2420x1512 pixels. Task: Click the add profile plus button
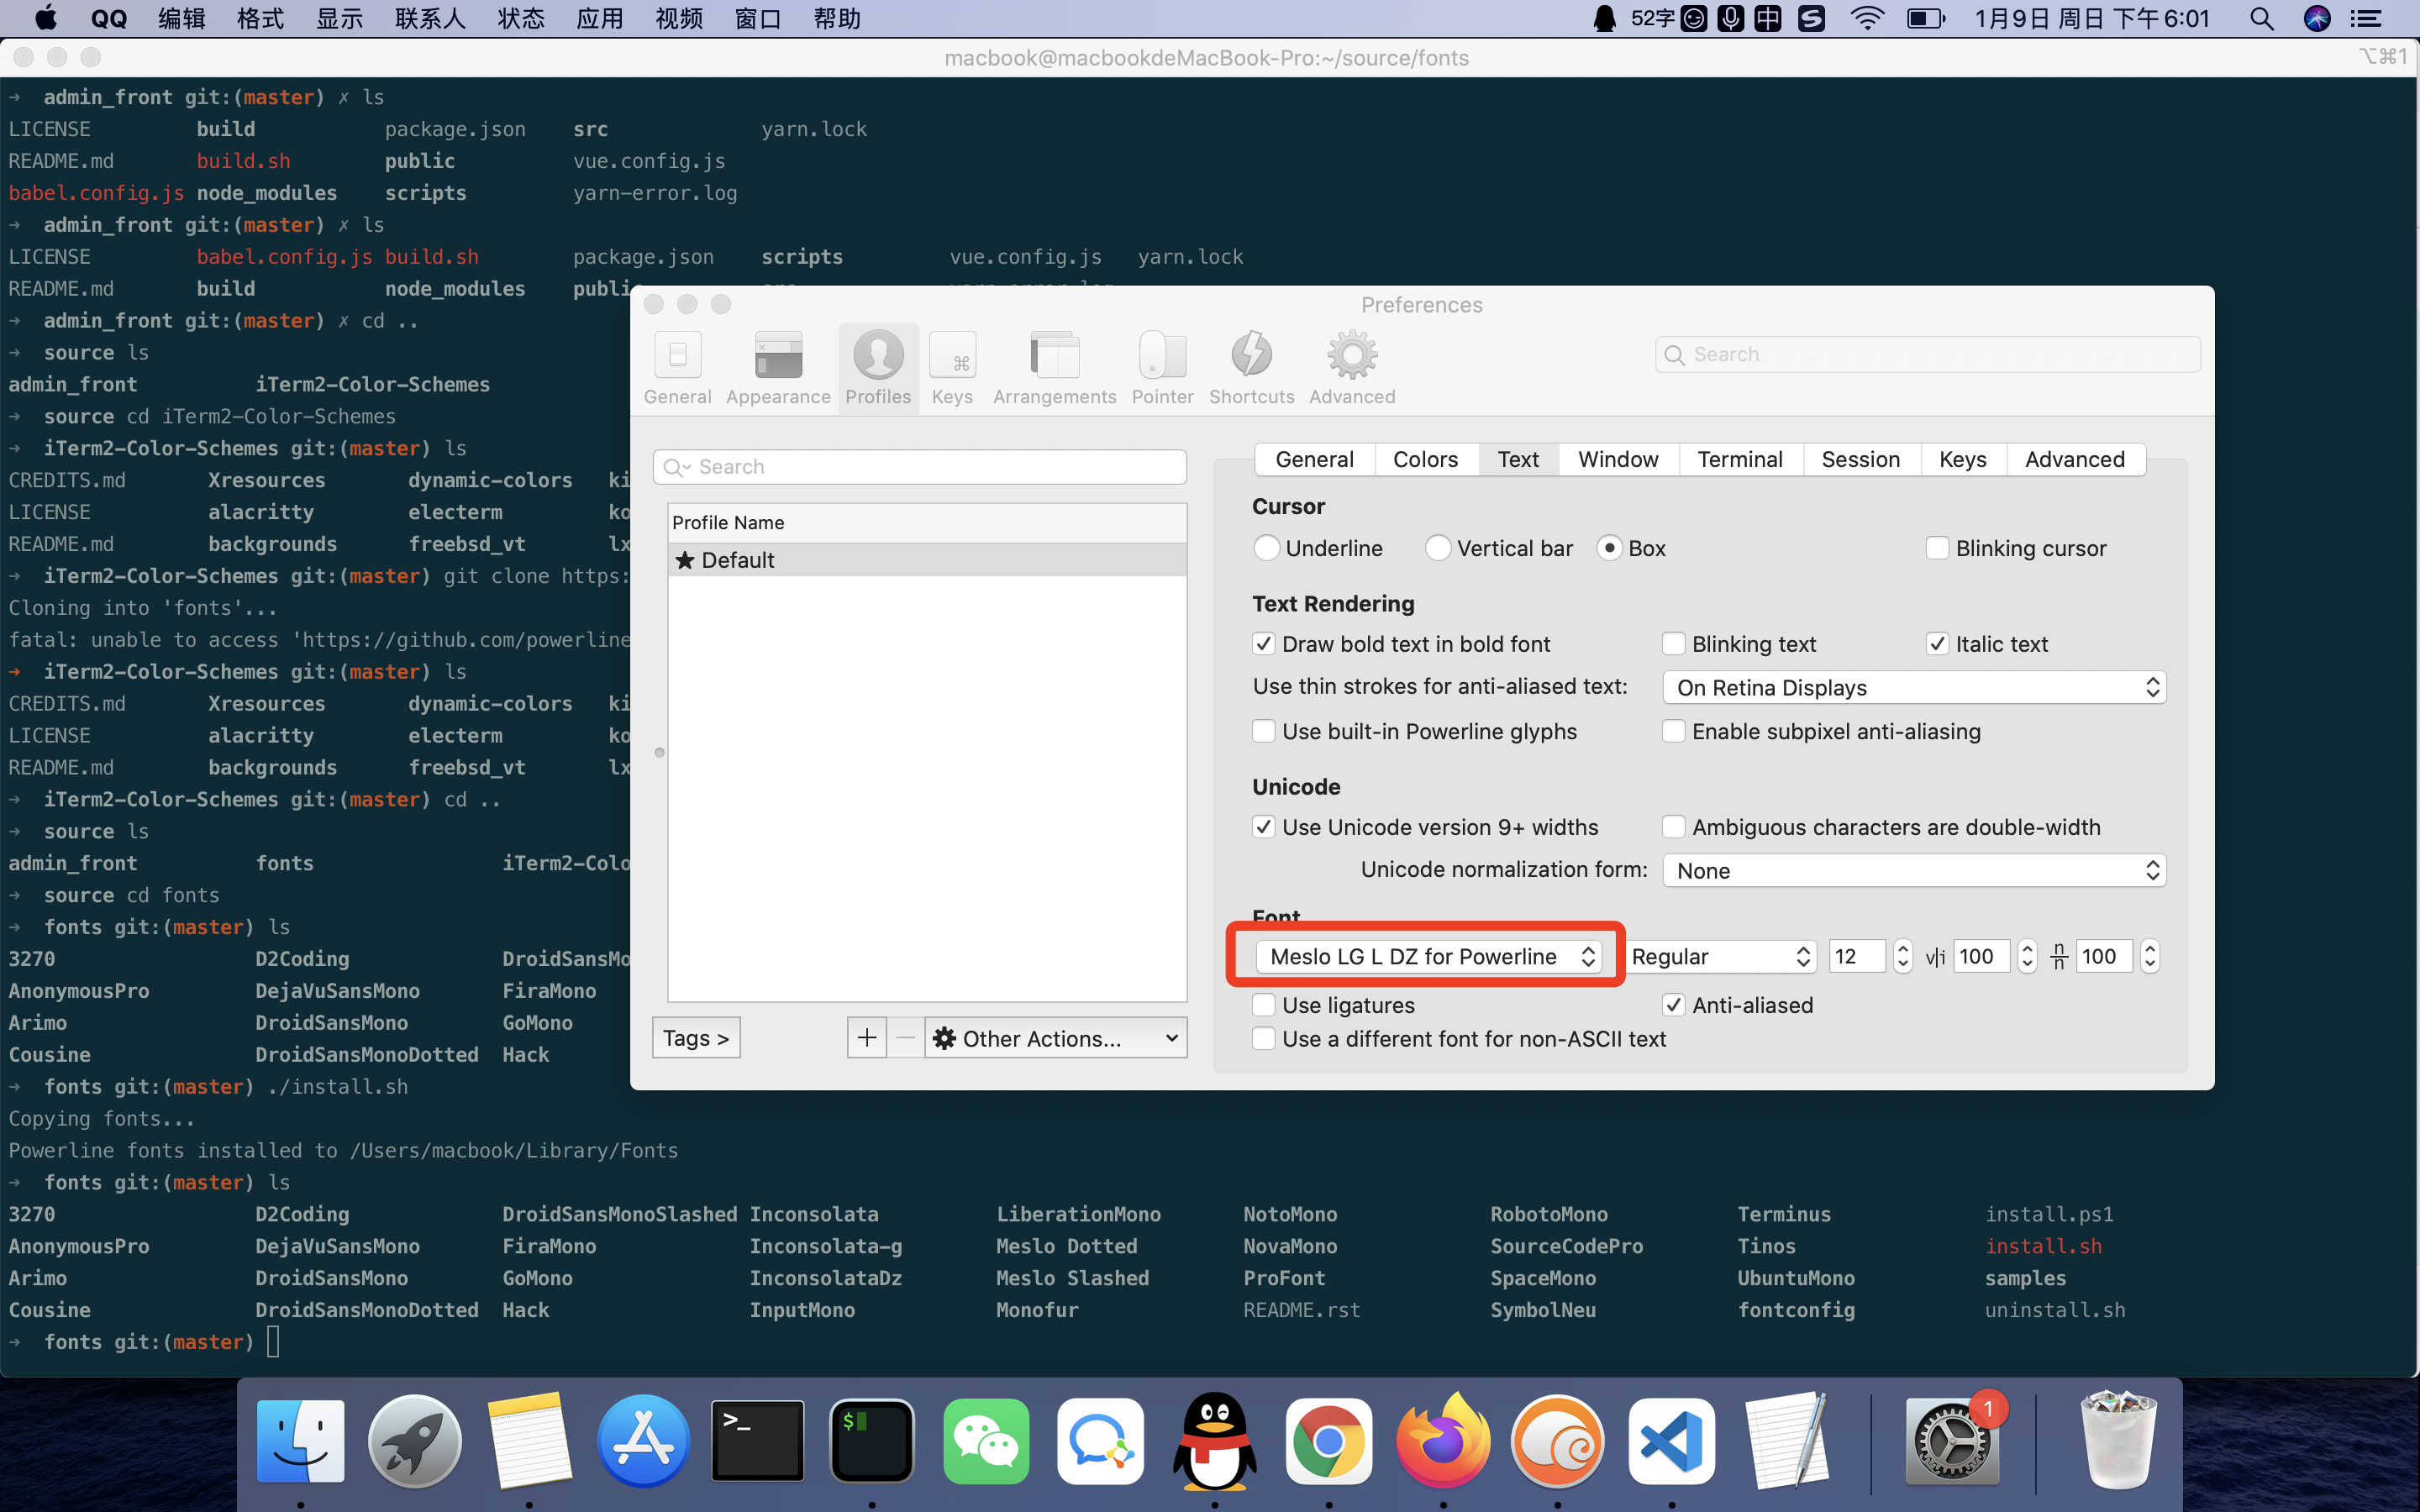tap(866, 1038)
